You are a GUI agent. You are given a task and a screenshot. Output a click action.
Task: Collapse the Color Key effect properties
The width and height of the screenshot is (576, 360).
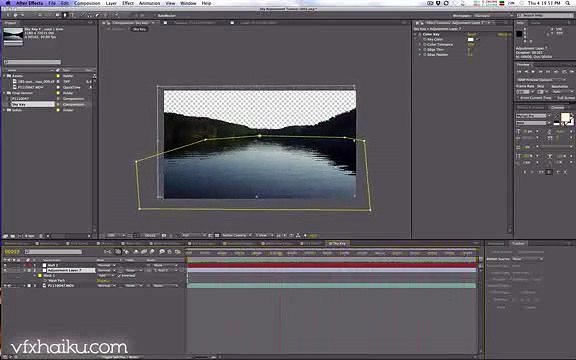pos(415,34)
